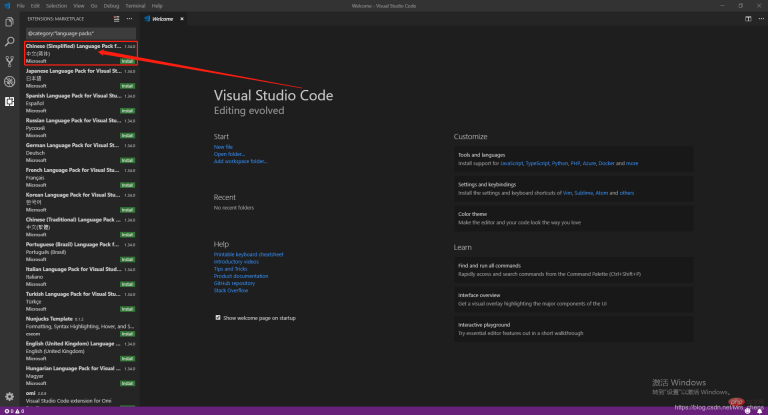Screen dimensions: 768x415
Task: Select Japanese Language Pack title
Action: point(73,71)
